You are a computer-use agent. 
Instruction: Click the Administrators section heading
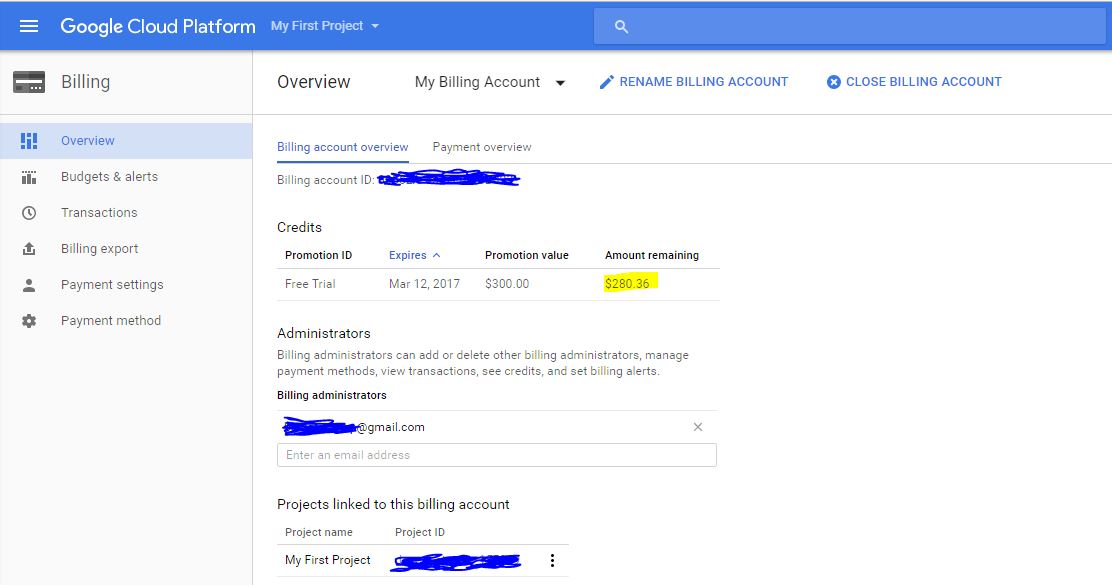[x=324, y=333]
